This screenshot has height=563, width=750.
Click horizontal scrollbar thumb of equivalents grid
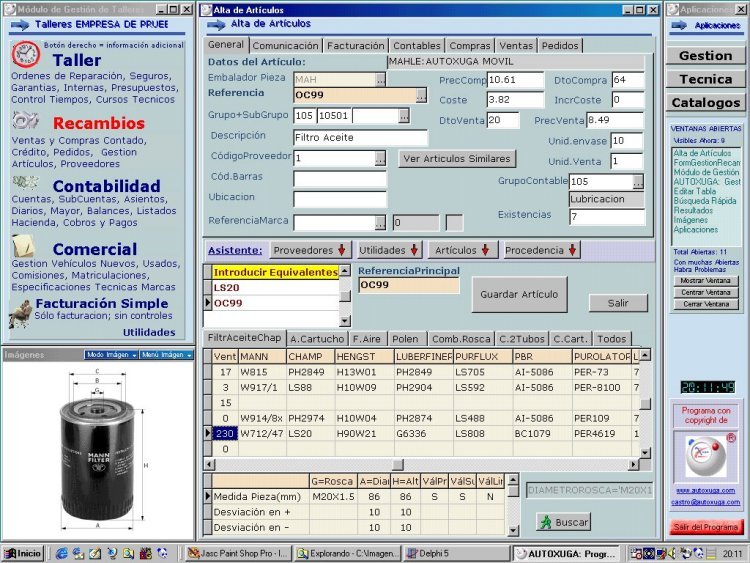click(398, 464)
